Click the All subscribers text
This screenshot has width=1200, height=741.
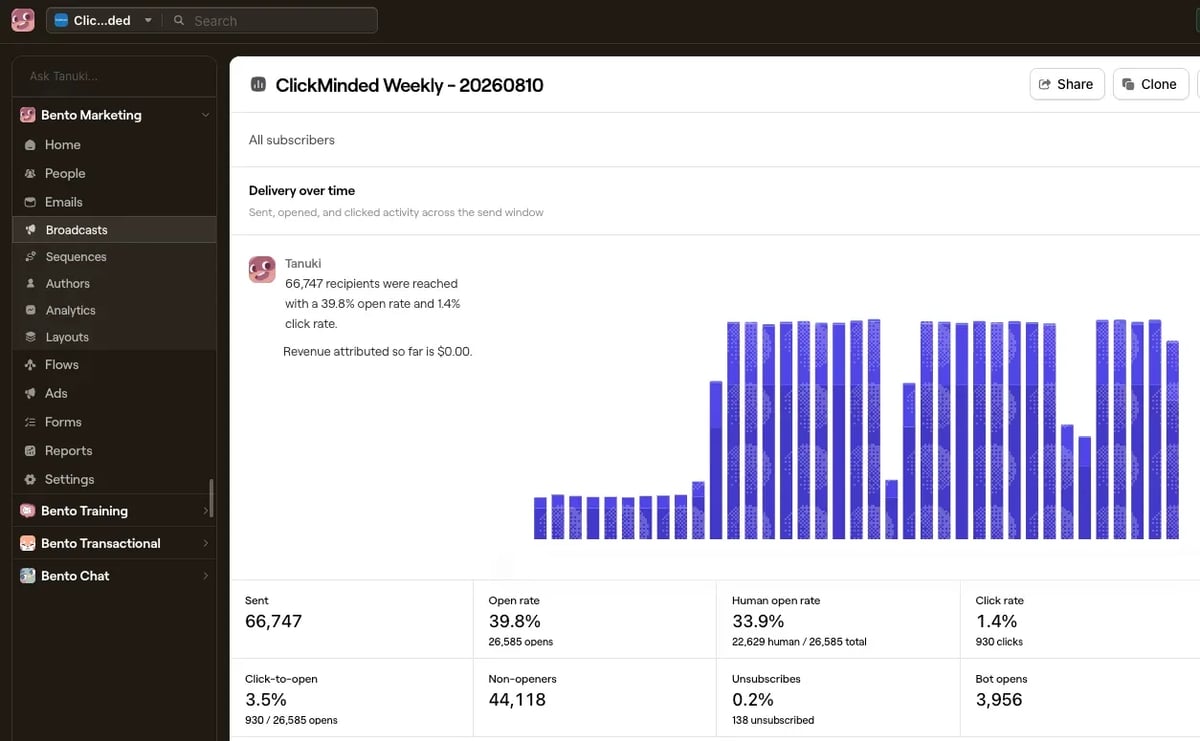pos(292,140)
